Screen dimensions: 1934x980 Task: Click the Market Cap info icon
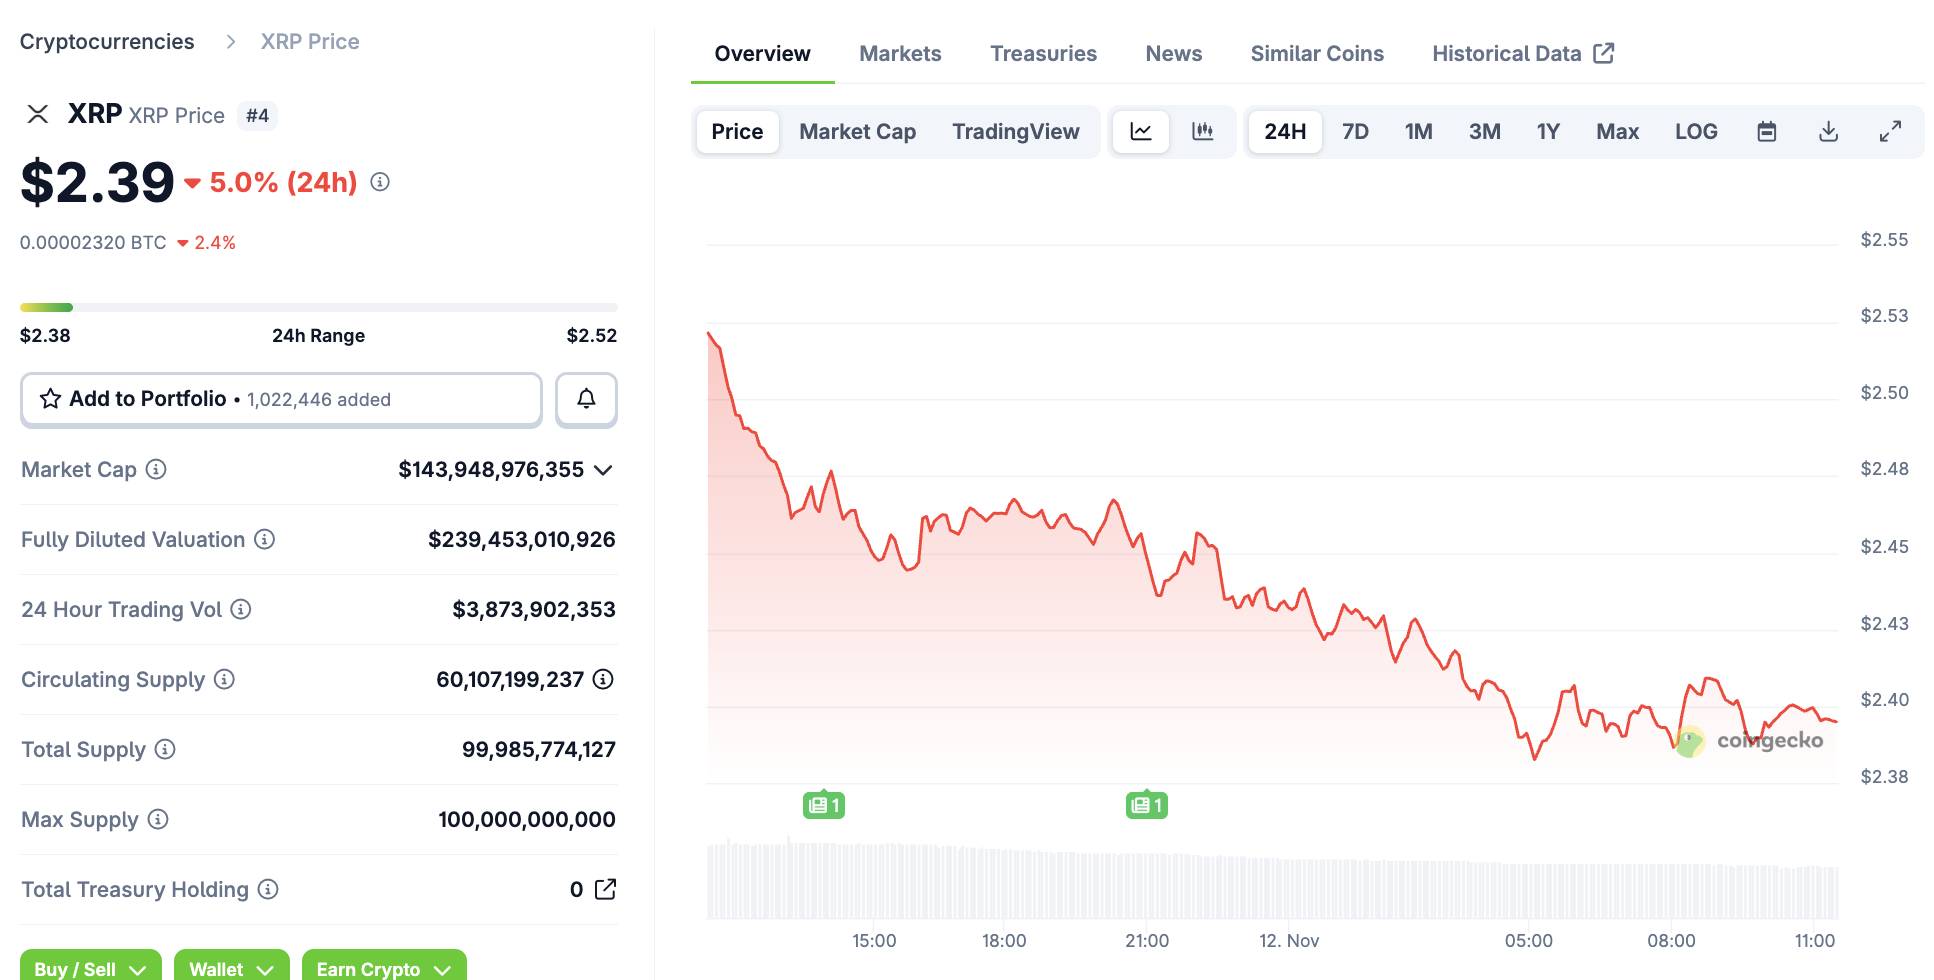[156, 469]
